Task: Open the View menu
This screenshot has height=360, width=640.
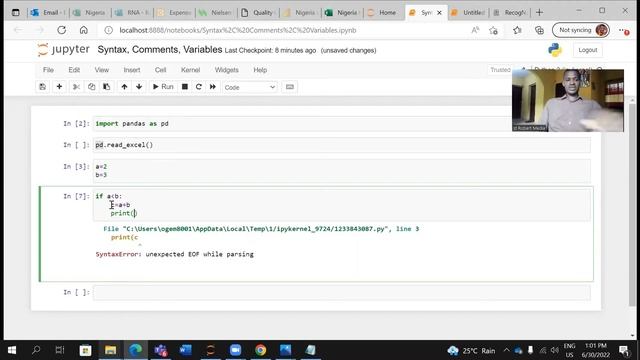Action: 102,70
